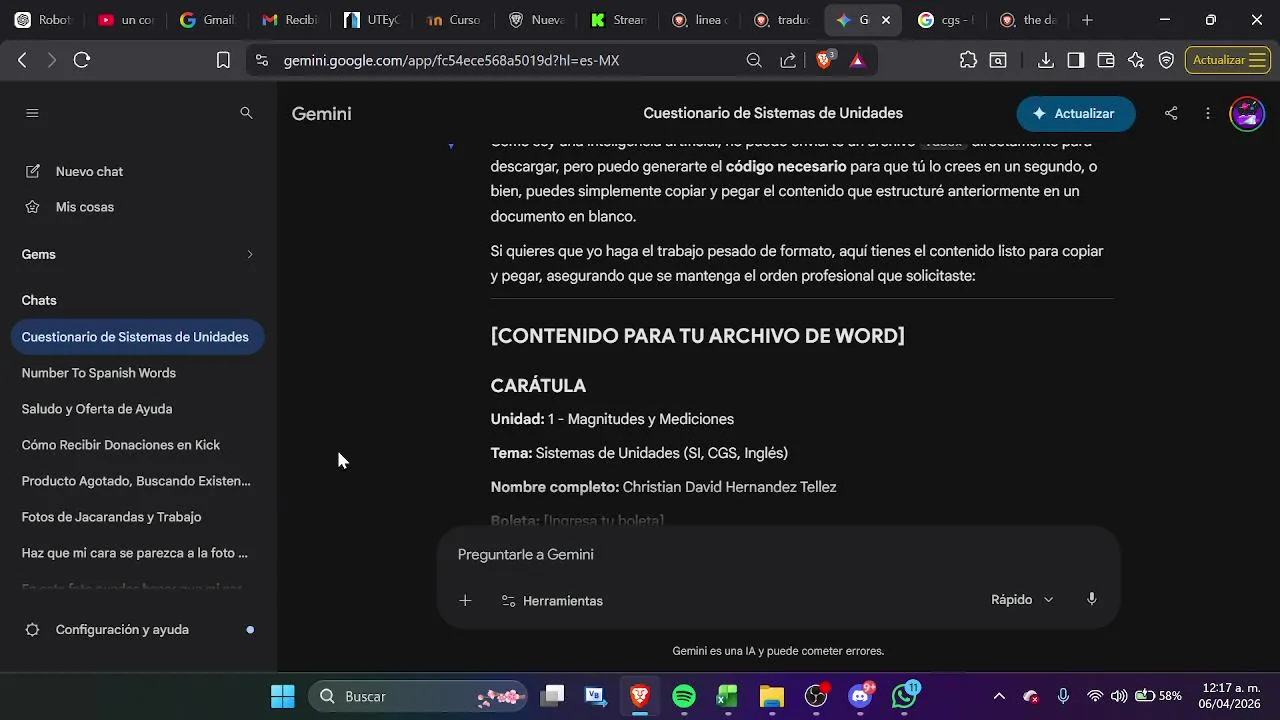Switch to the Gmail browser tab
Viewport: 1280px width, 720px height.
point(207,20)
